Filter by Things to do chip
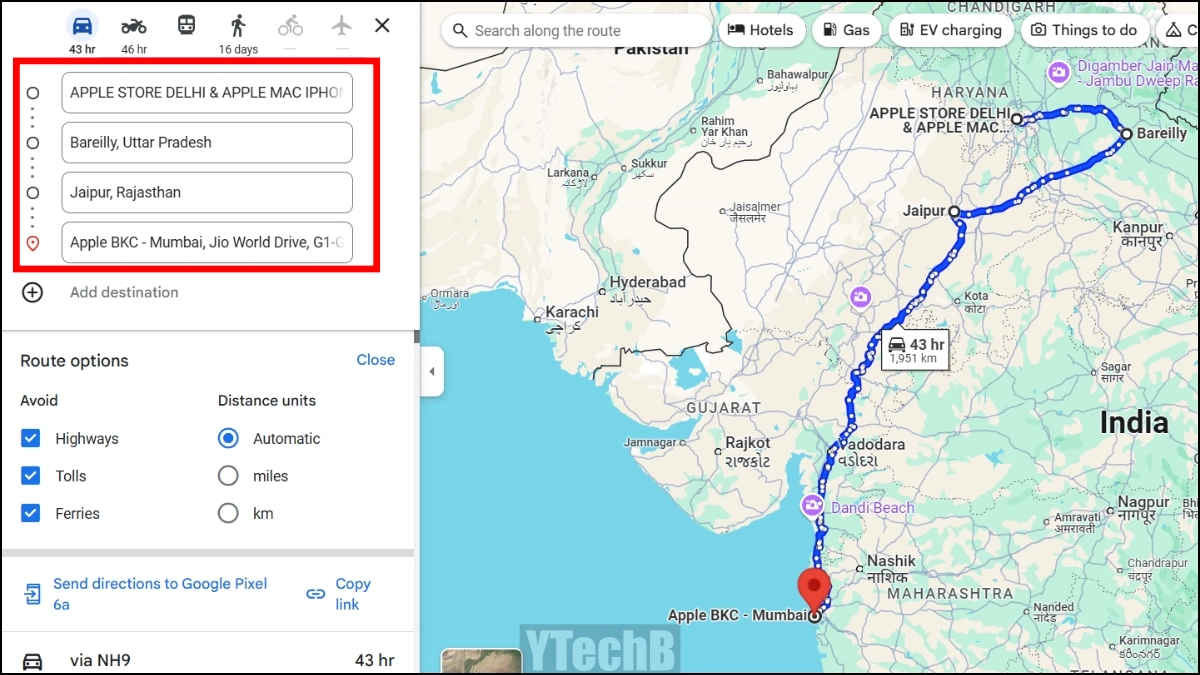 pos(1084,30)
